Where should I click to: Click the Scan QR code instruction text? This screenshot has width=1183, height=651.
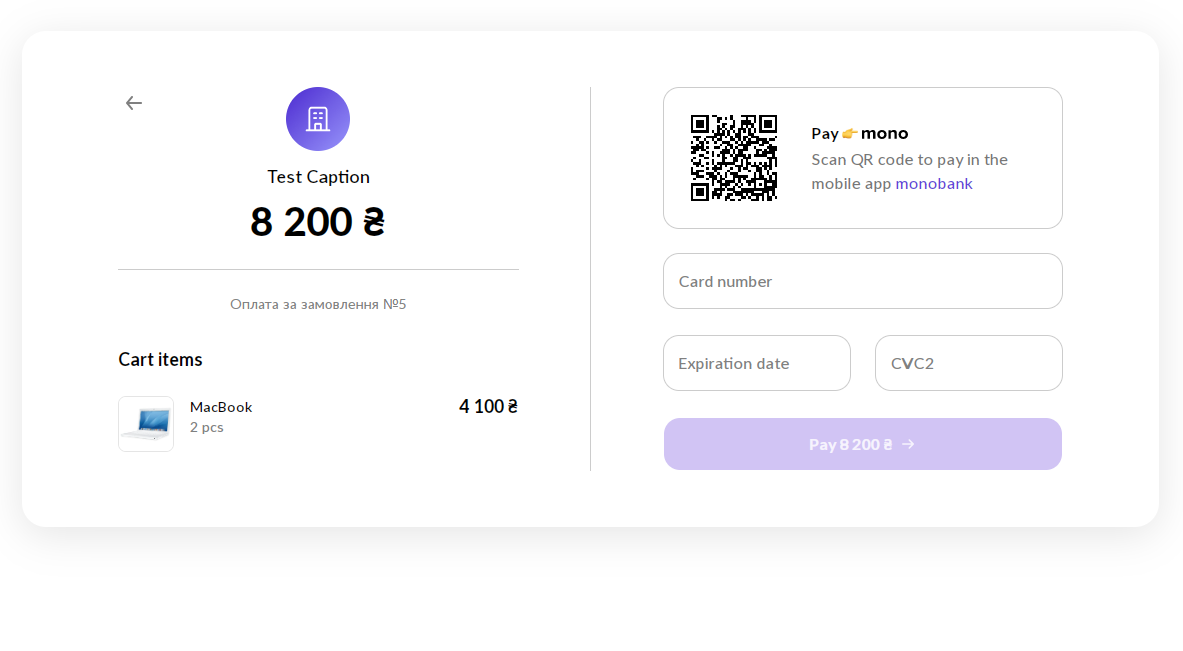[x=909, y=172]
